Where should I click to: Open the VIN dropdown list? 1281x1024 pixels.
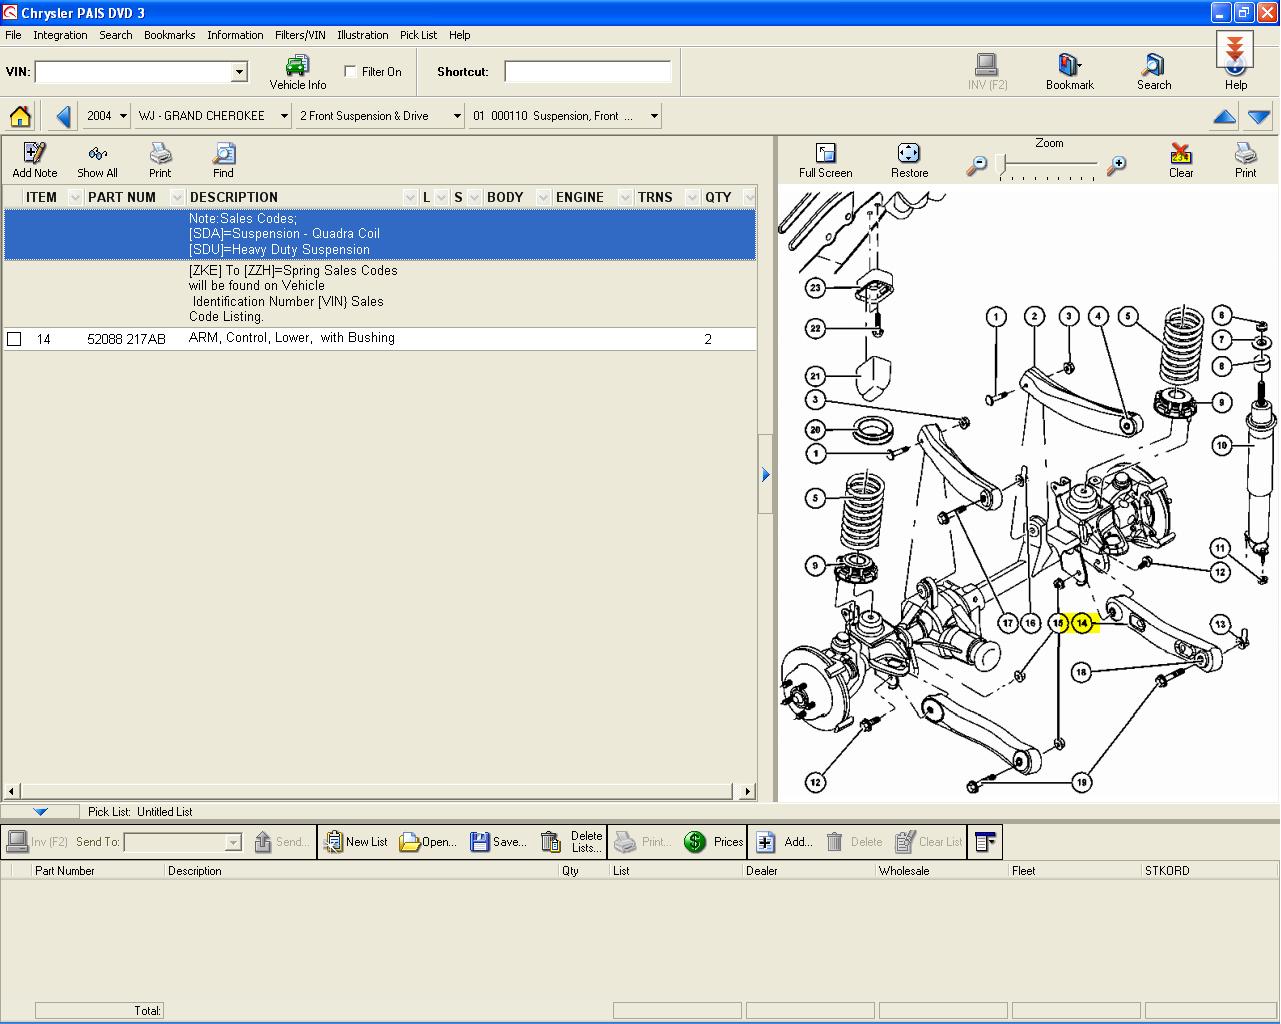(x=239, y=72)
